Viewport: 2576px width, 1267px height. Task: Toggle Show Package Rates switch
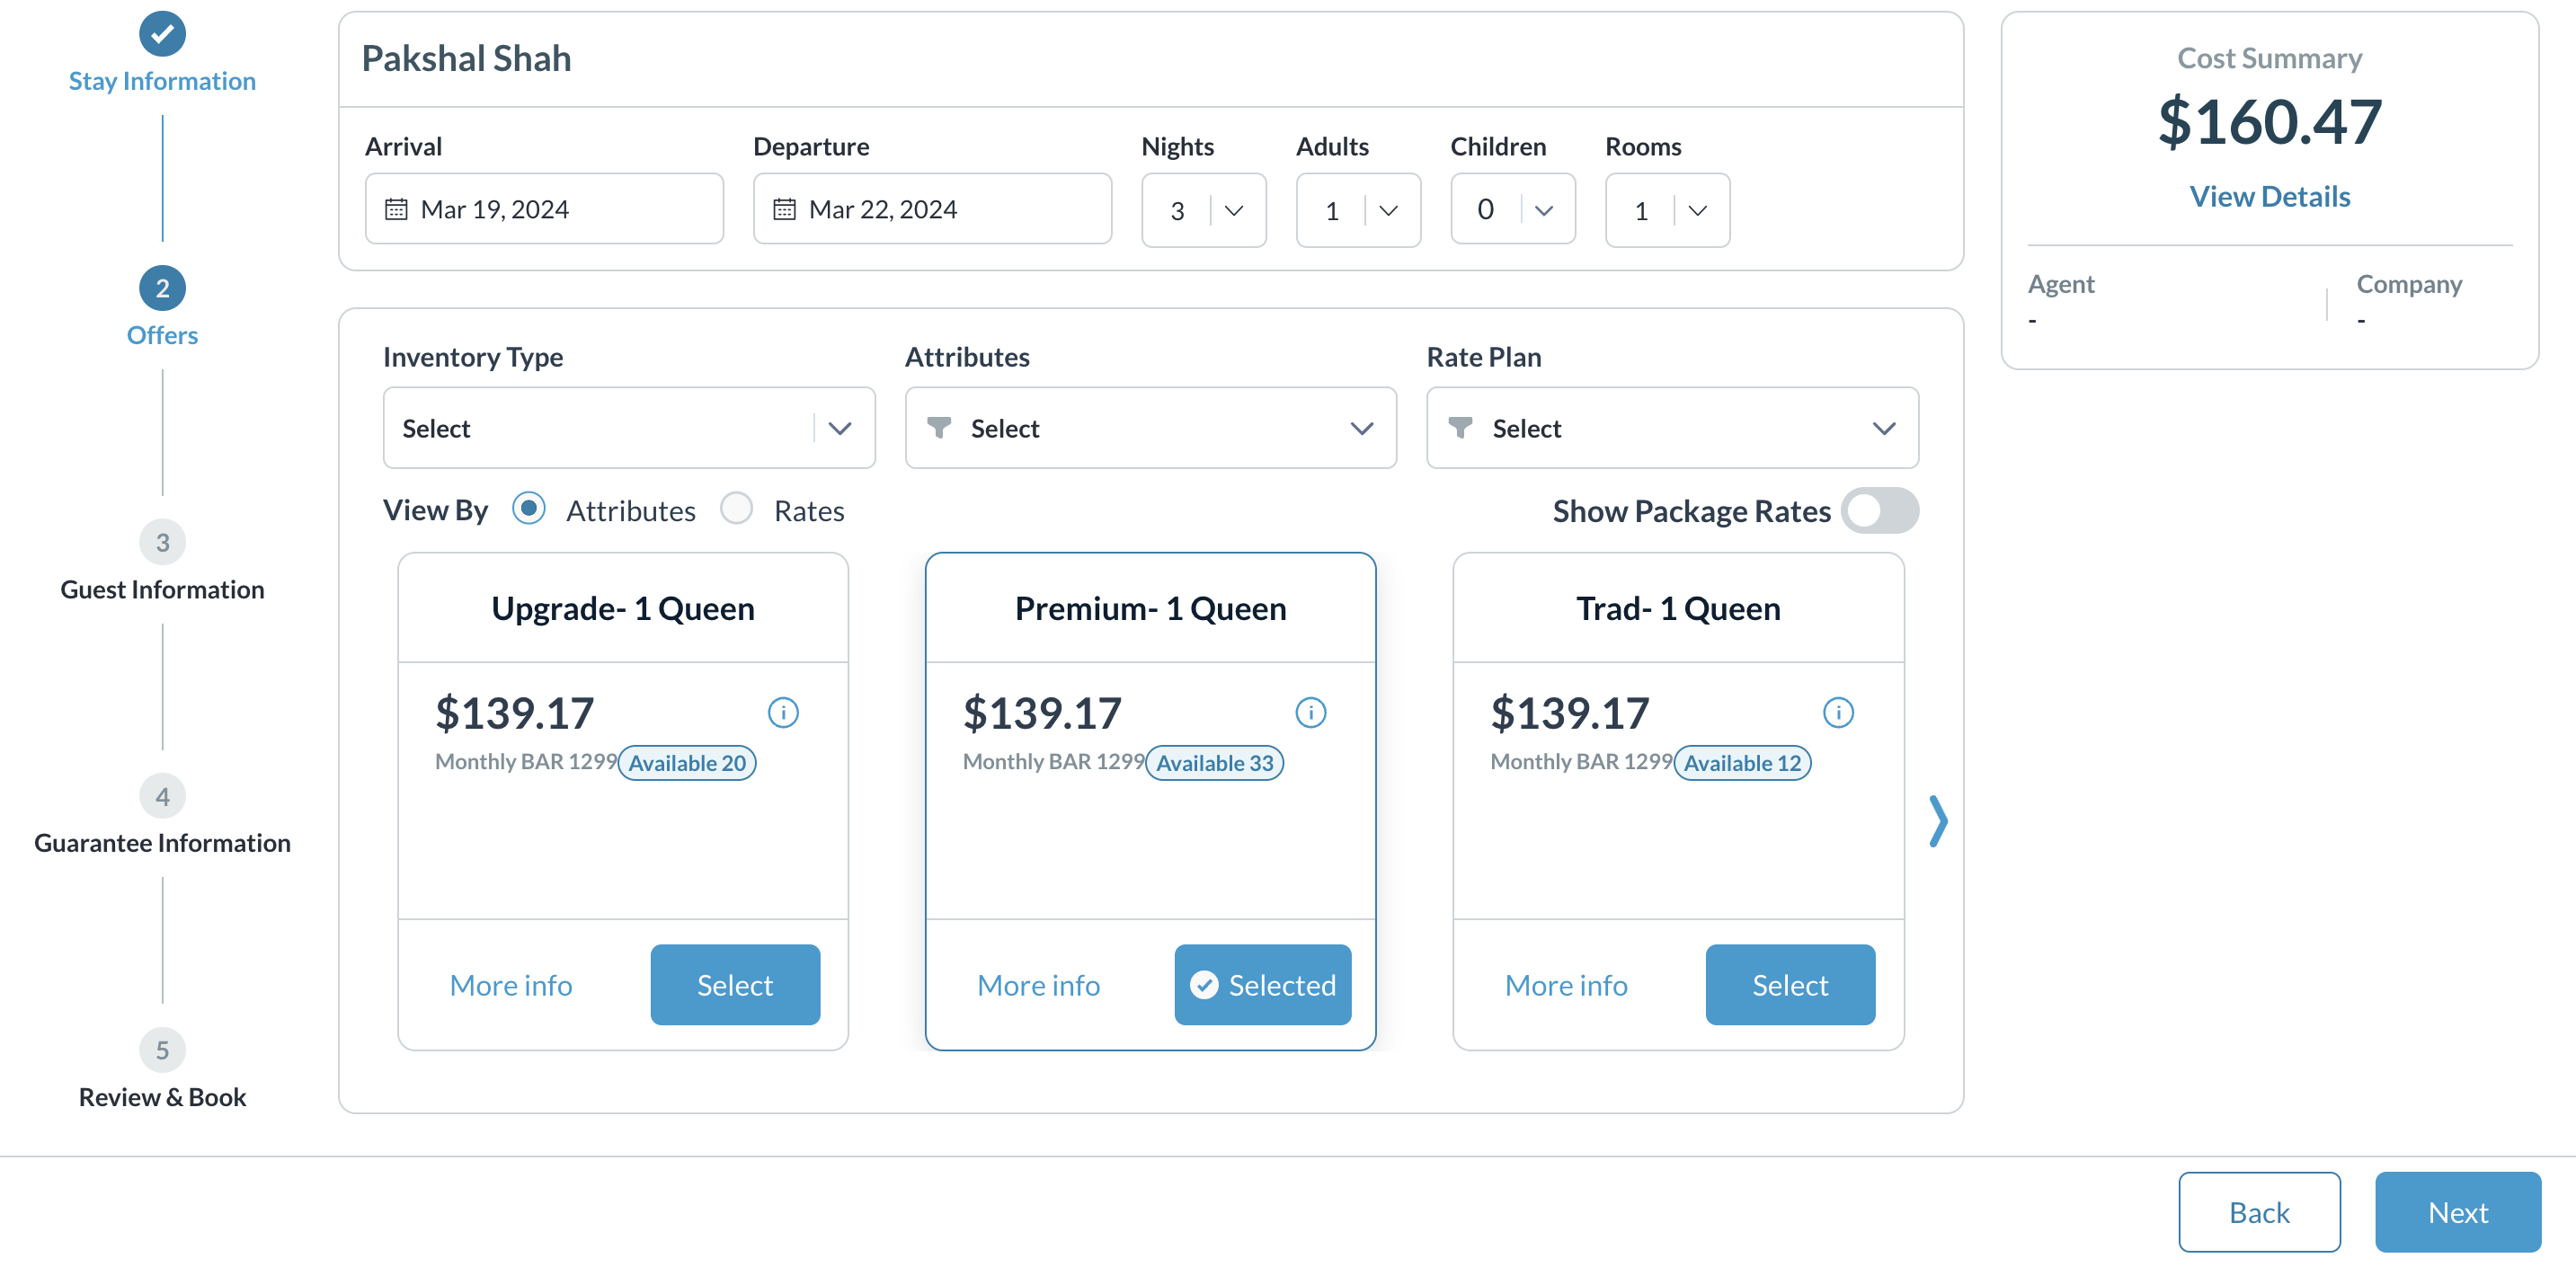point(1879,511)
